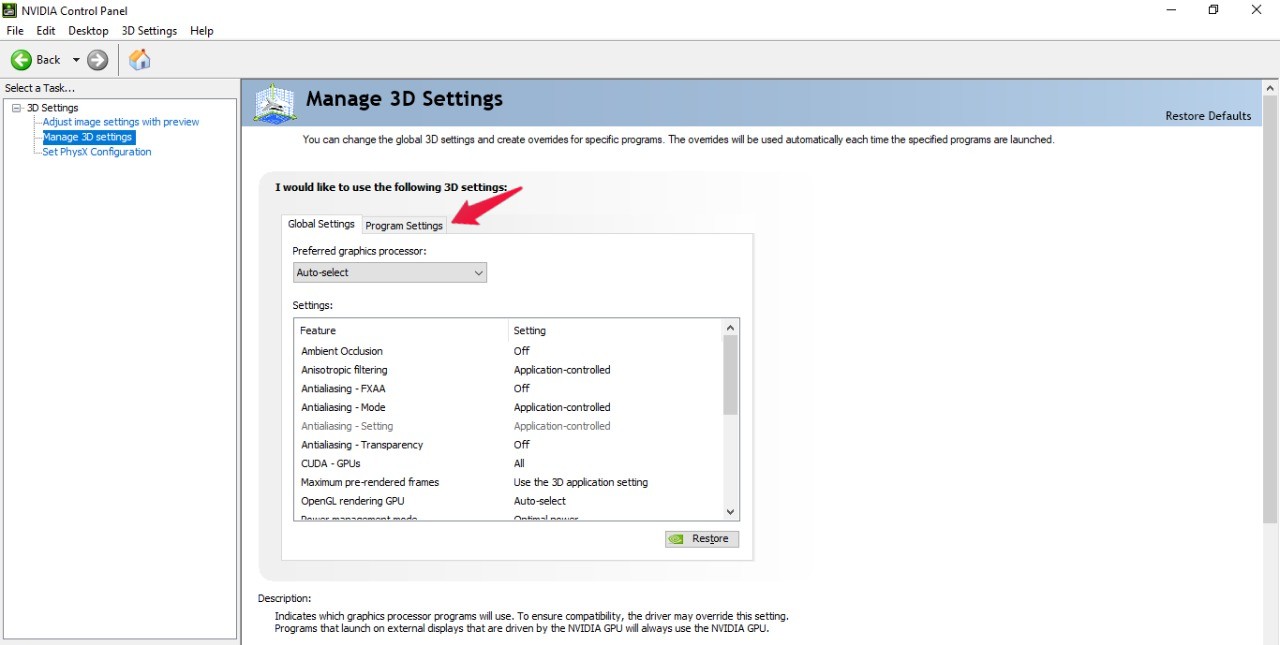Open the Preferred graphics processor dropdown
The image size is (1280, 645).
tap(390, 272)
